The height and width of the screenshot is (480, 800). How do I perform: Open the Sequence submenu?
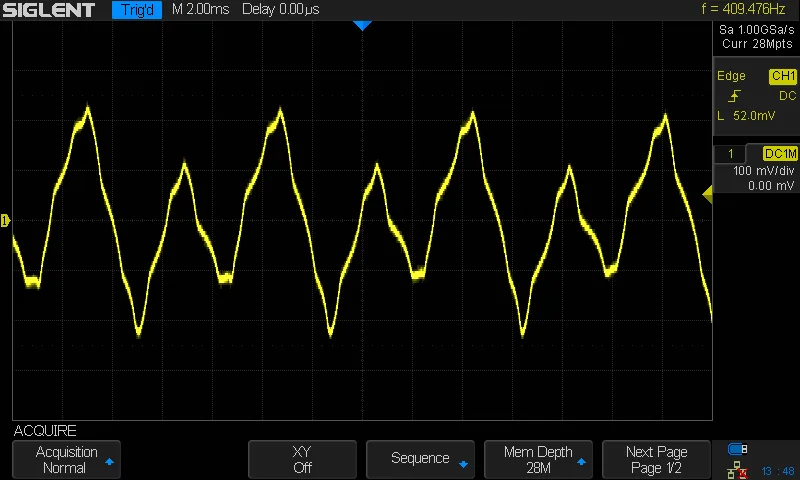(420, 460)
